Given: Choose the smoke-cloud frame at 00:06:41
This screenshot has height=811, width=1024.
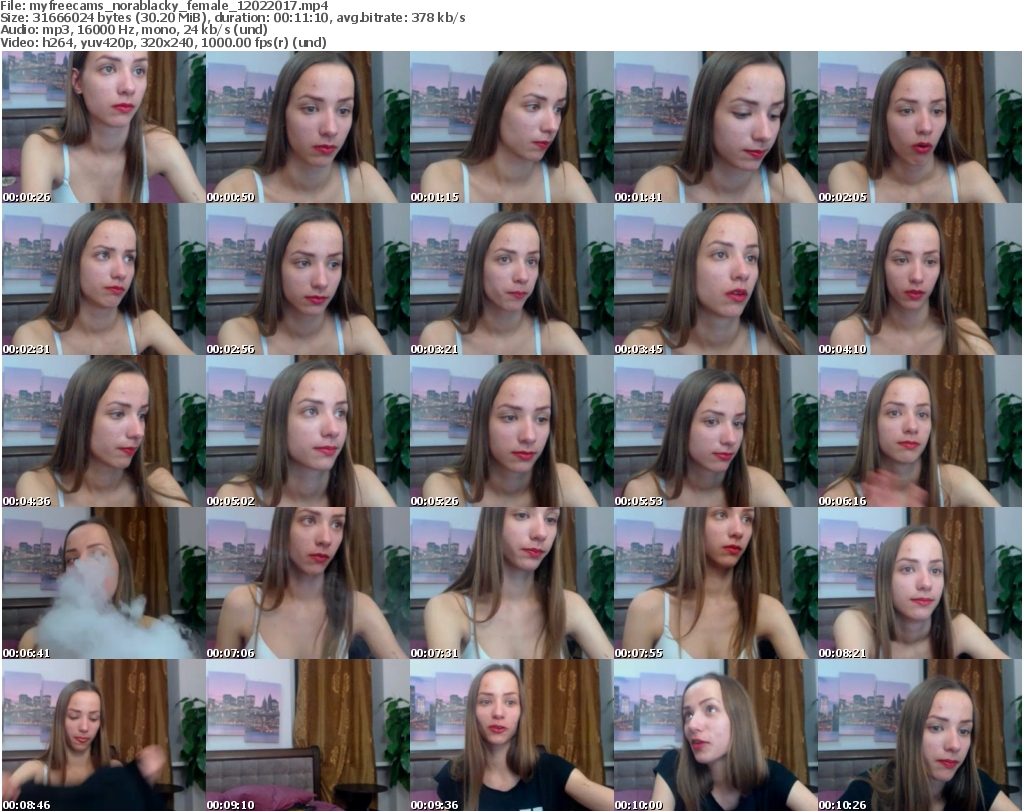Looking at the screenshot, I should coord(103,584).
